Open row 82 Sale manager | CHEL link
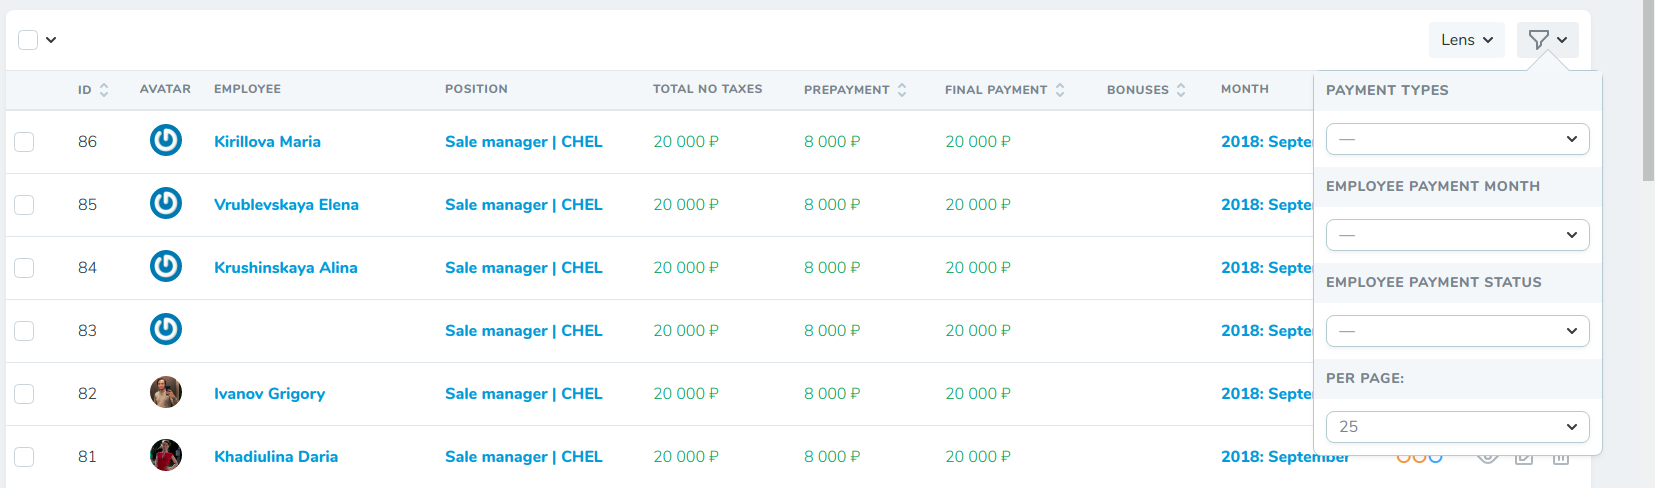This screenshot has width=1655, height=488. (x=523, y=394)
